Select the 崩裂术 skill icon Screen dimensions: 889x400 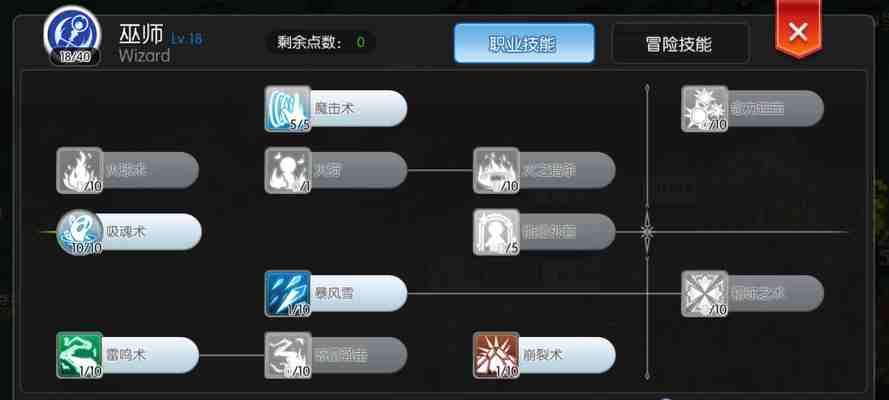coord(496,355)
